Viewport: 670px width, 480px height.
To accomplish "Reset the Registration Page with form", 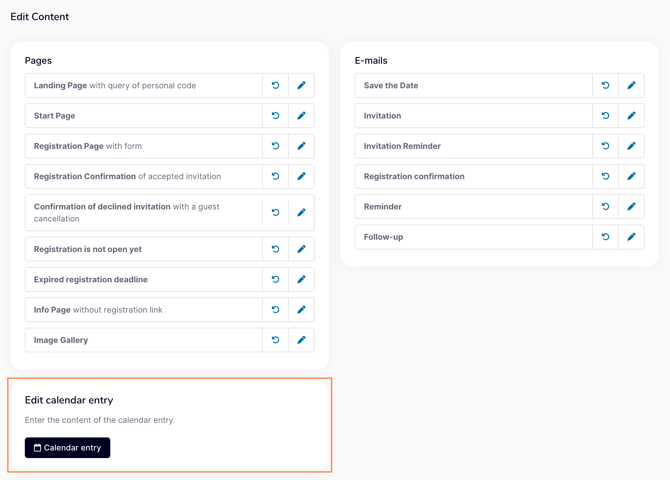I will [x=275, y=146].
